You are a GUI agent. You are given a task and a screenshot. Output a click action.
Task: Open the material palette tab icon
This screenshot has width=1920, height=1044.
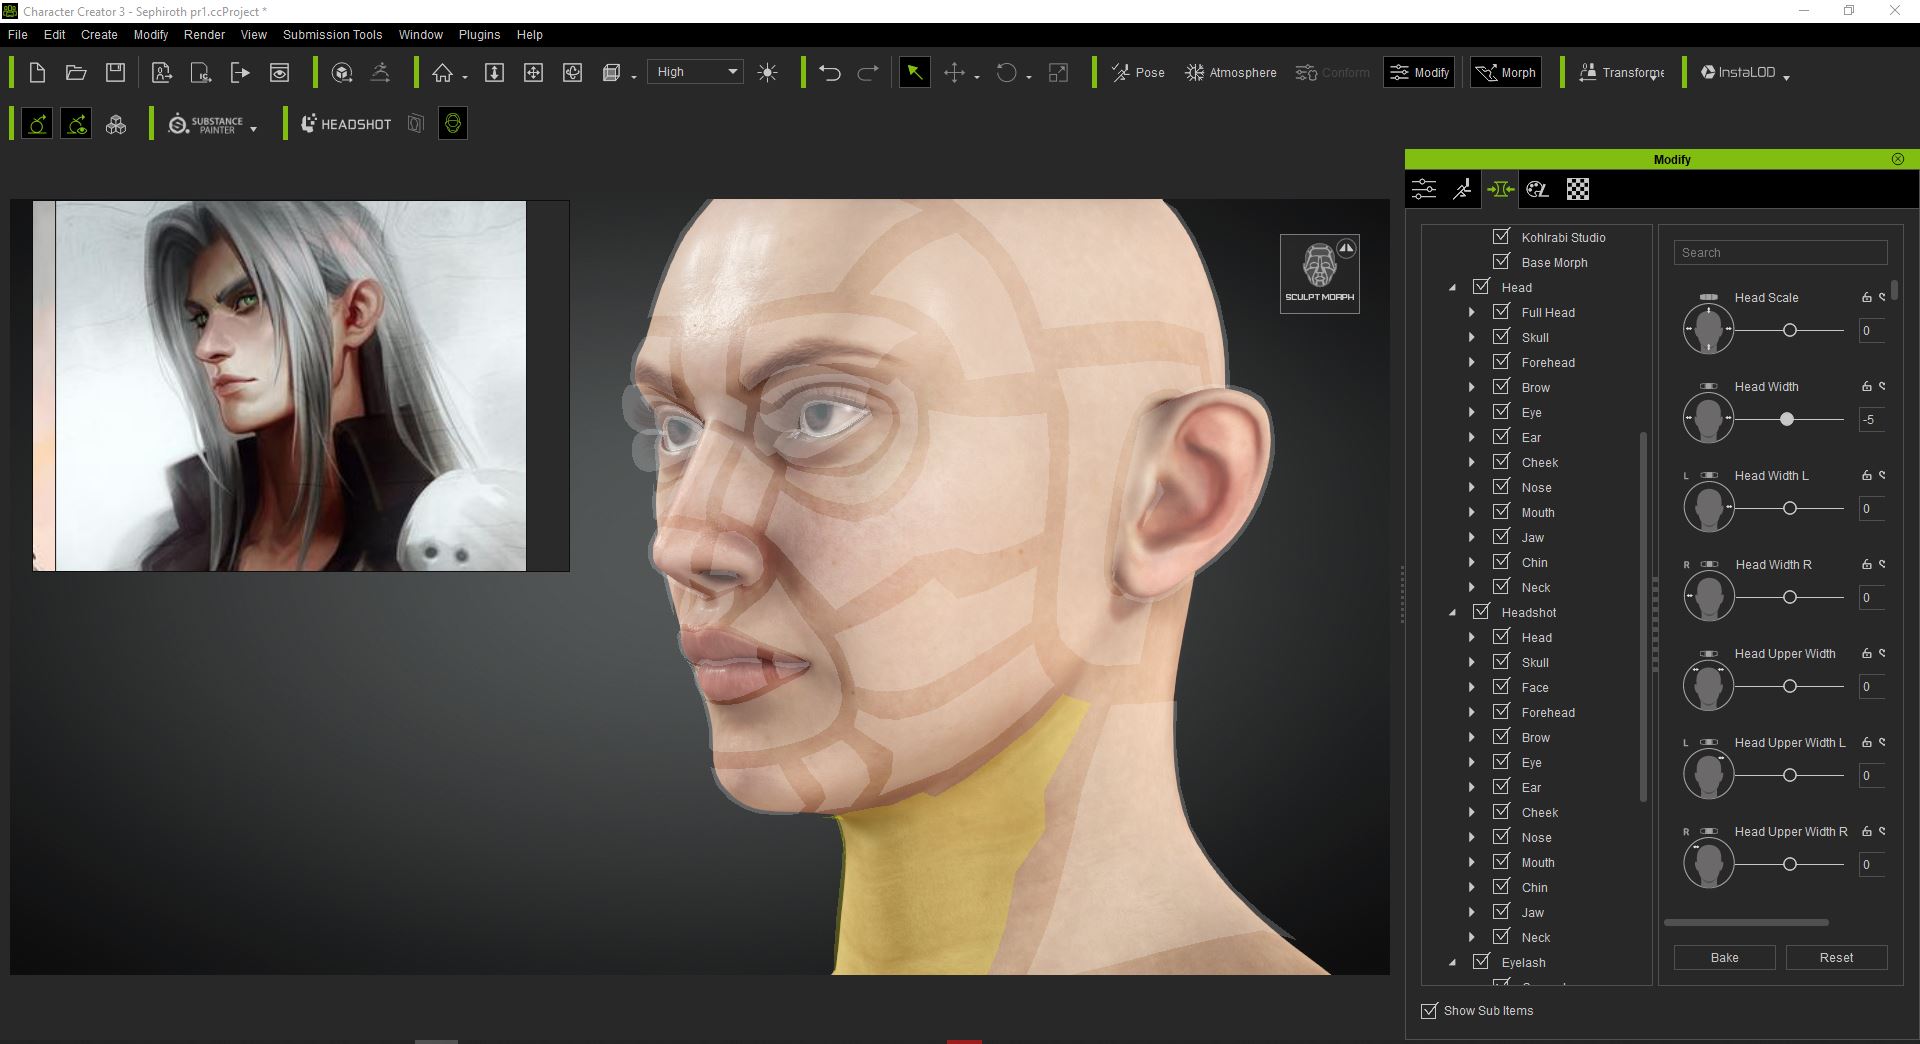point(1538,189)
